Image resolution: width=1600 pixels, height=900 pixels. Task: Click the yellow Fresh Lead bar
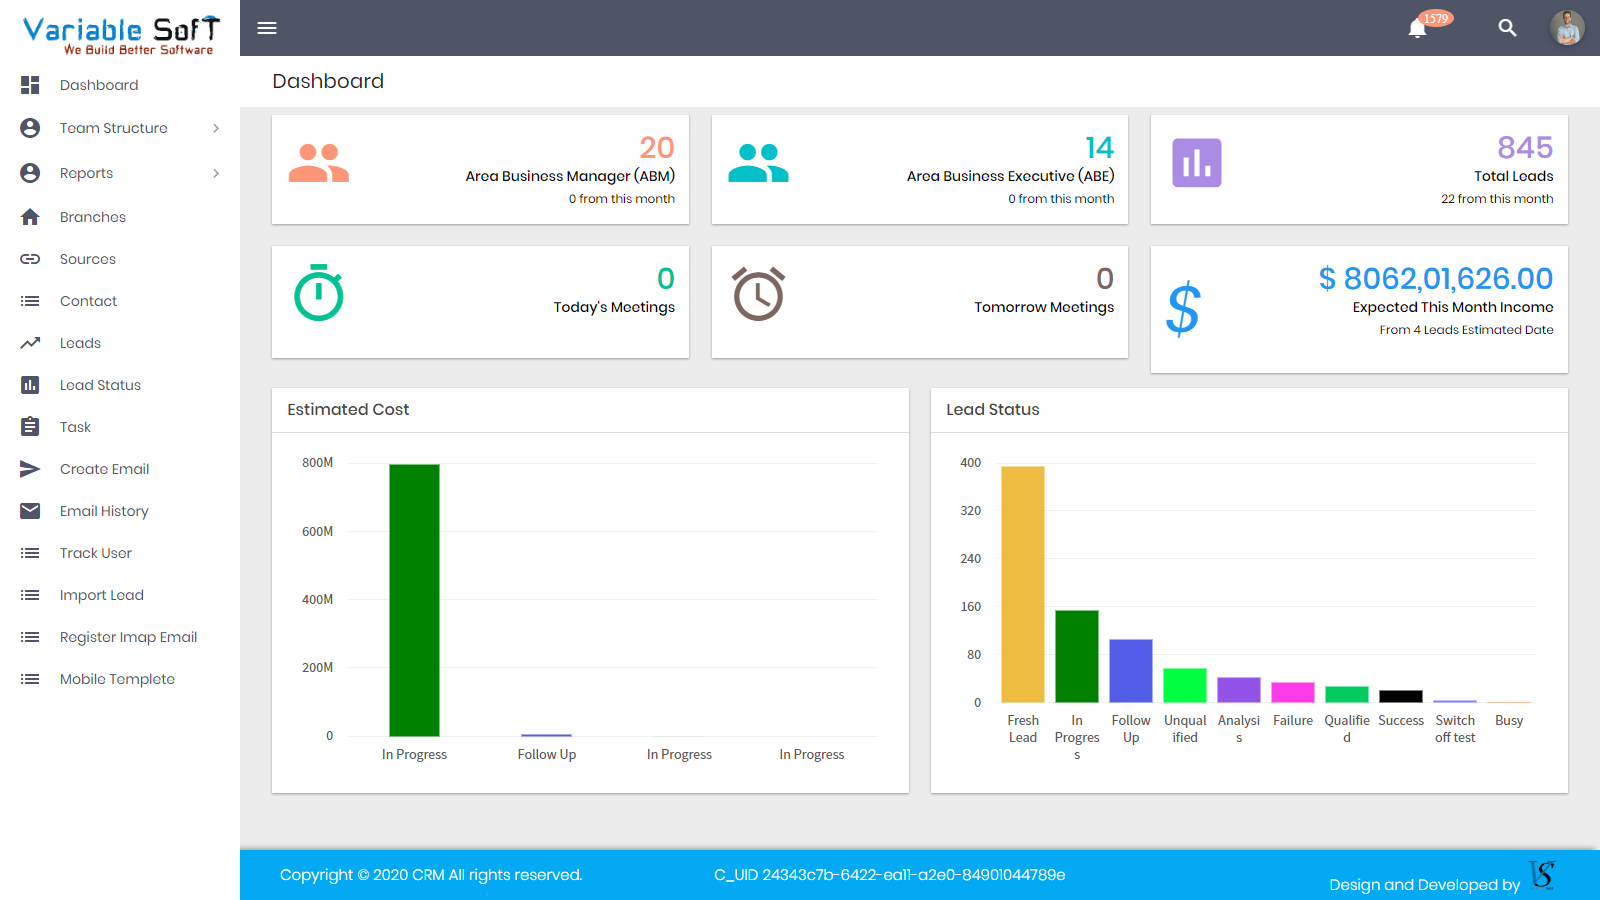click(1022, 584)
